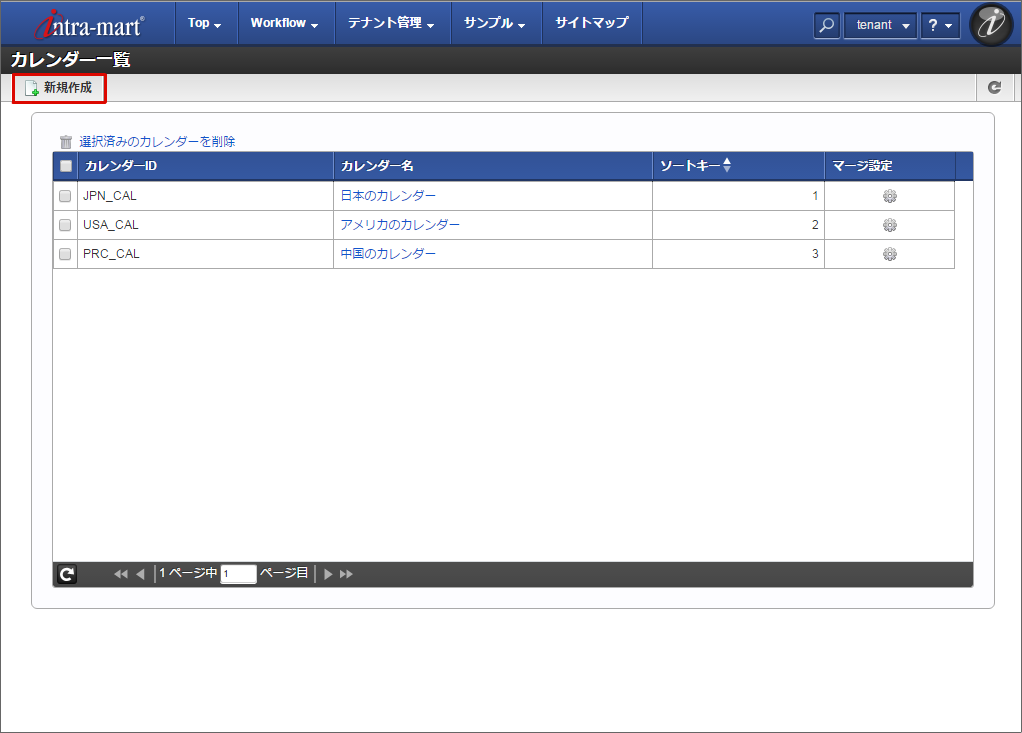Open merge settings gear for USA_CAL
Screen dimensions: 1022x733
890,225
